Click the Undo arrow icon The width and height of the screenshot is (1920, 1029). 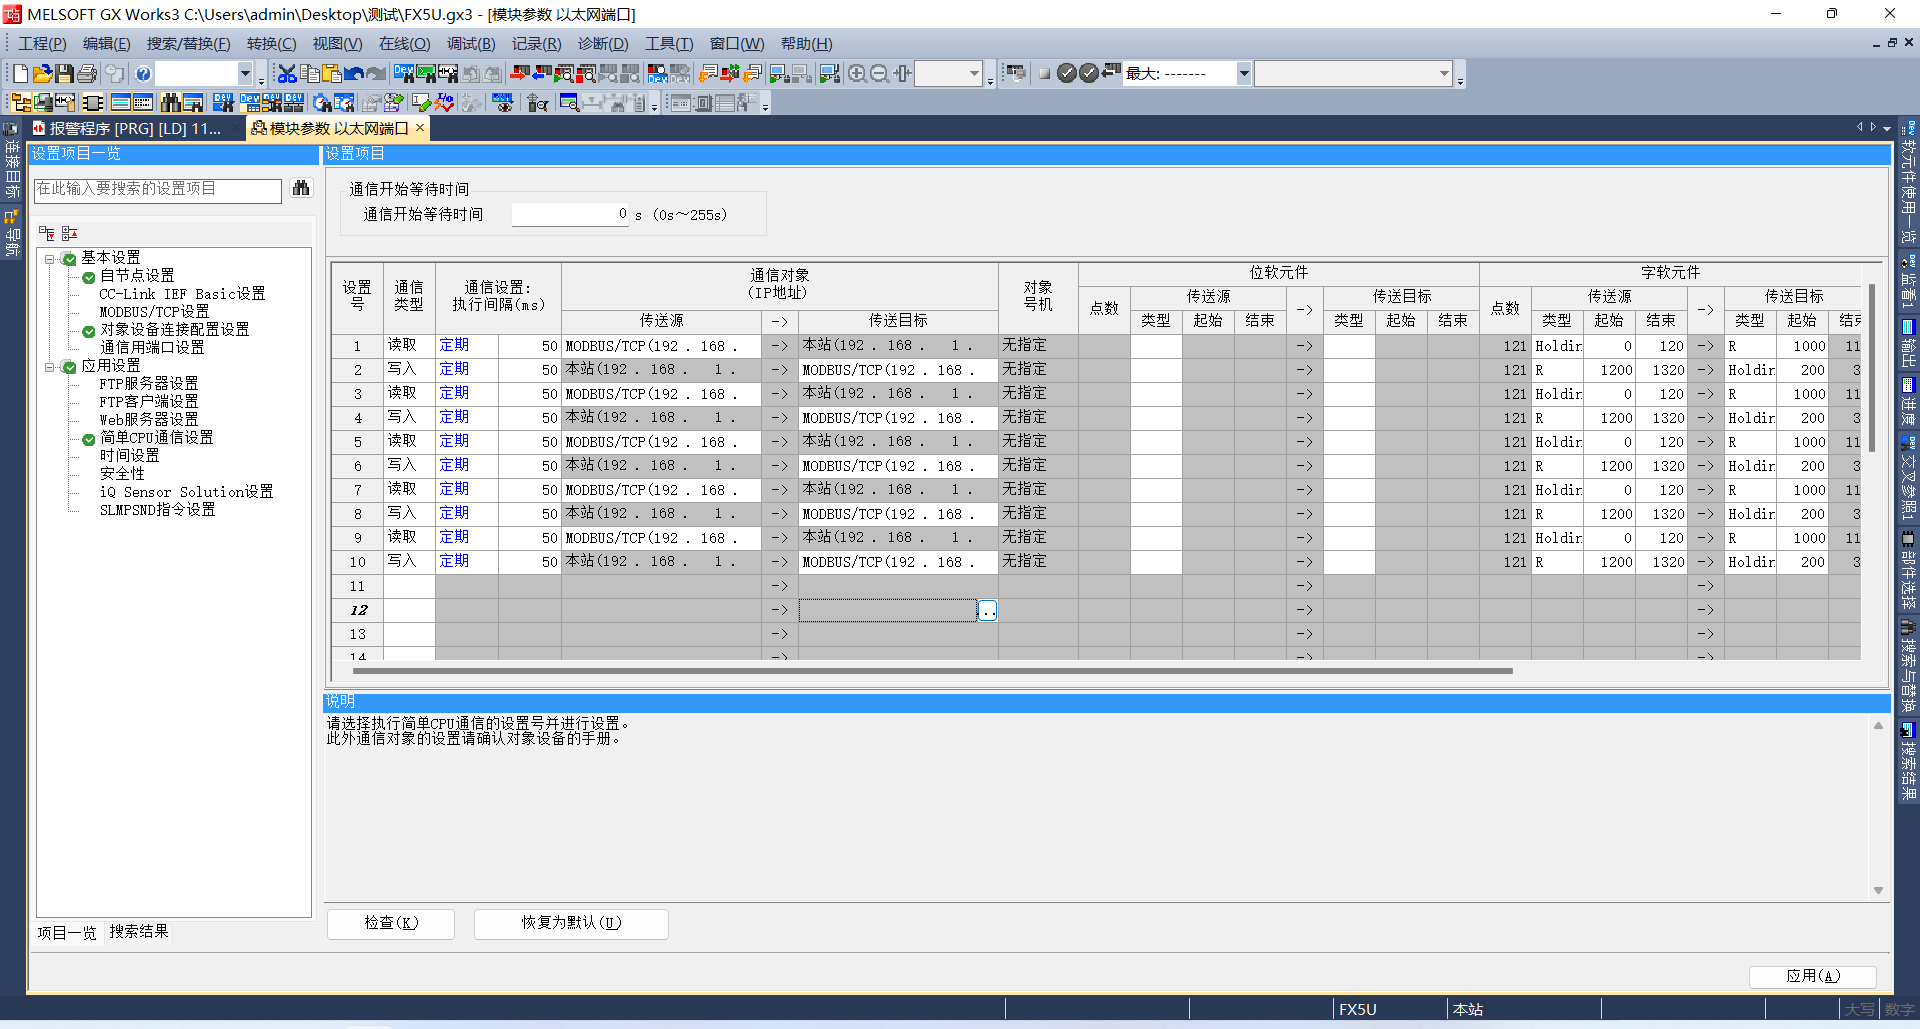coord(354,74)
